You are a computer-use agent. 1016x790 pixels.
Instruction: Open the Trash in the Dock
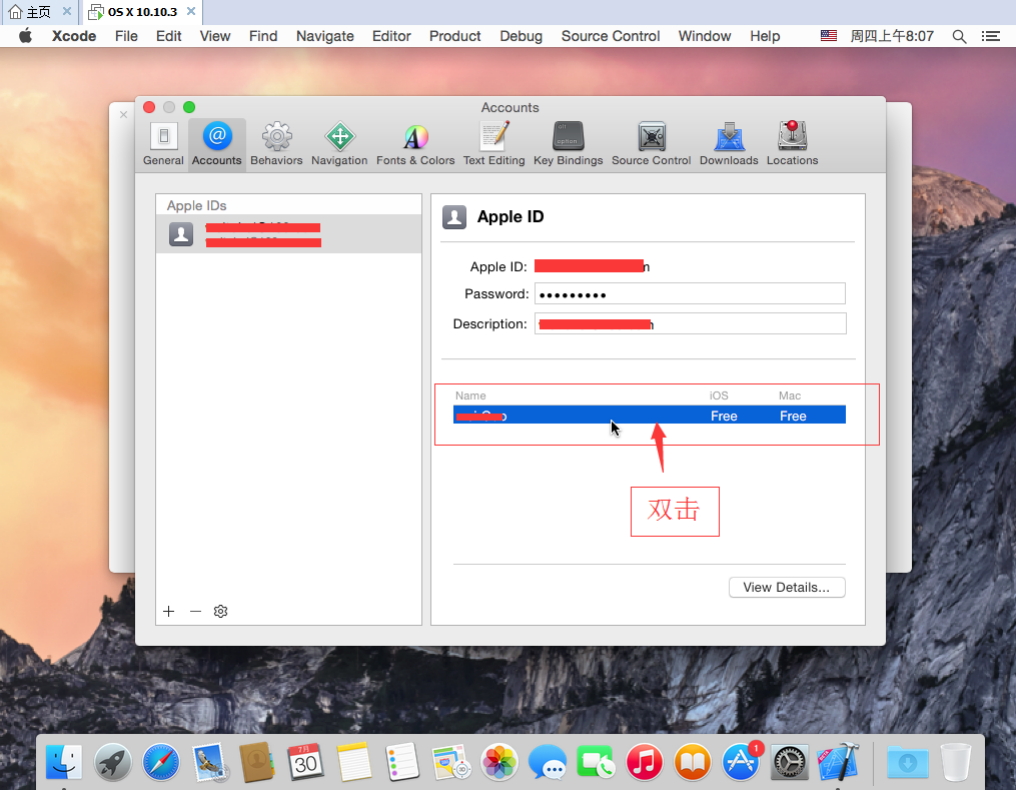(956, 761)
